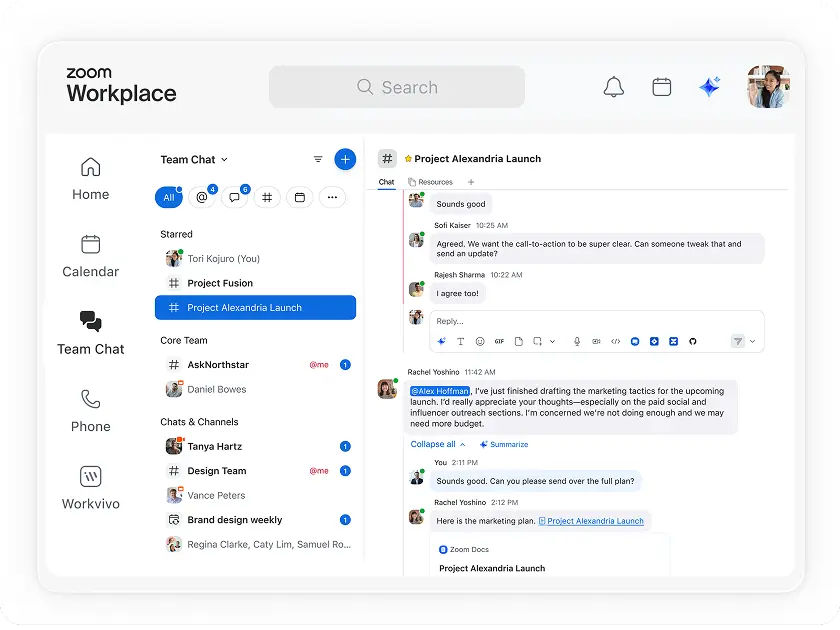
Task: Open the AI Companion sparkle icon in compose bar
Action: [441, 341]
